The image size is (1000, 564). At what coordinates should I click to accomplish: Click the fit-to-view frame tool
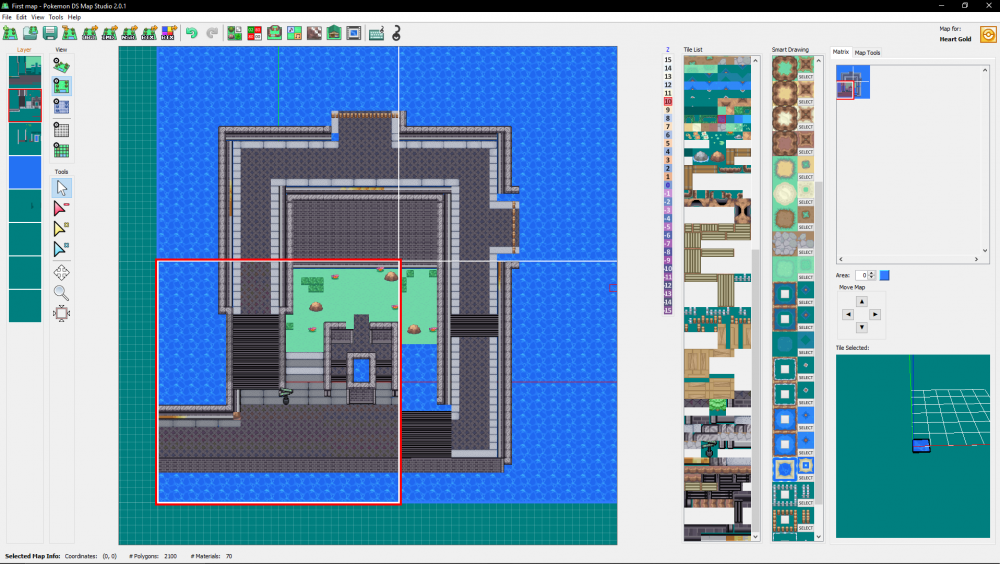[x=61, y=313]
